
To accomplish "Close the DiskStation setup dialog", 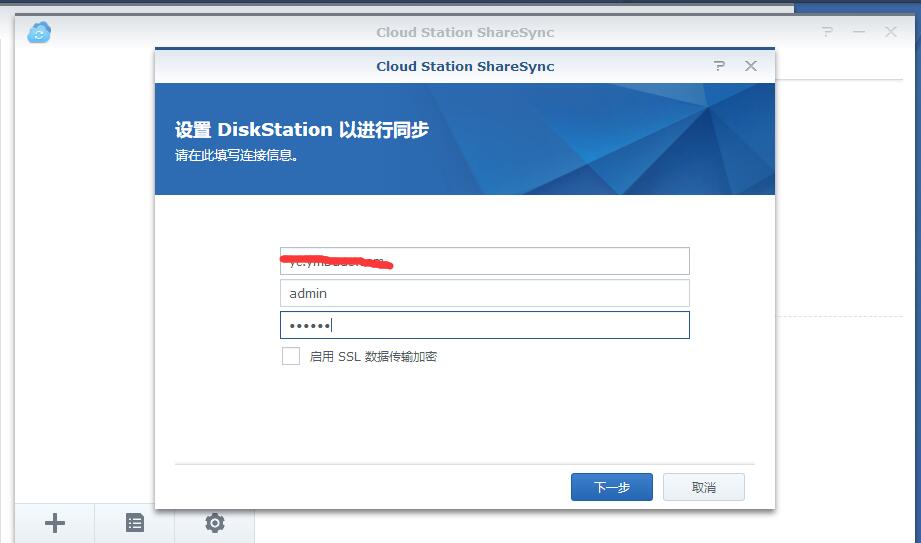I will [751, 66].
